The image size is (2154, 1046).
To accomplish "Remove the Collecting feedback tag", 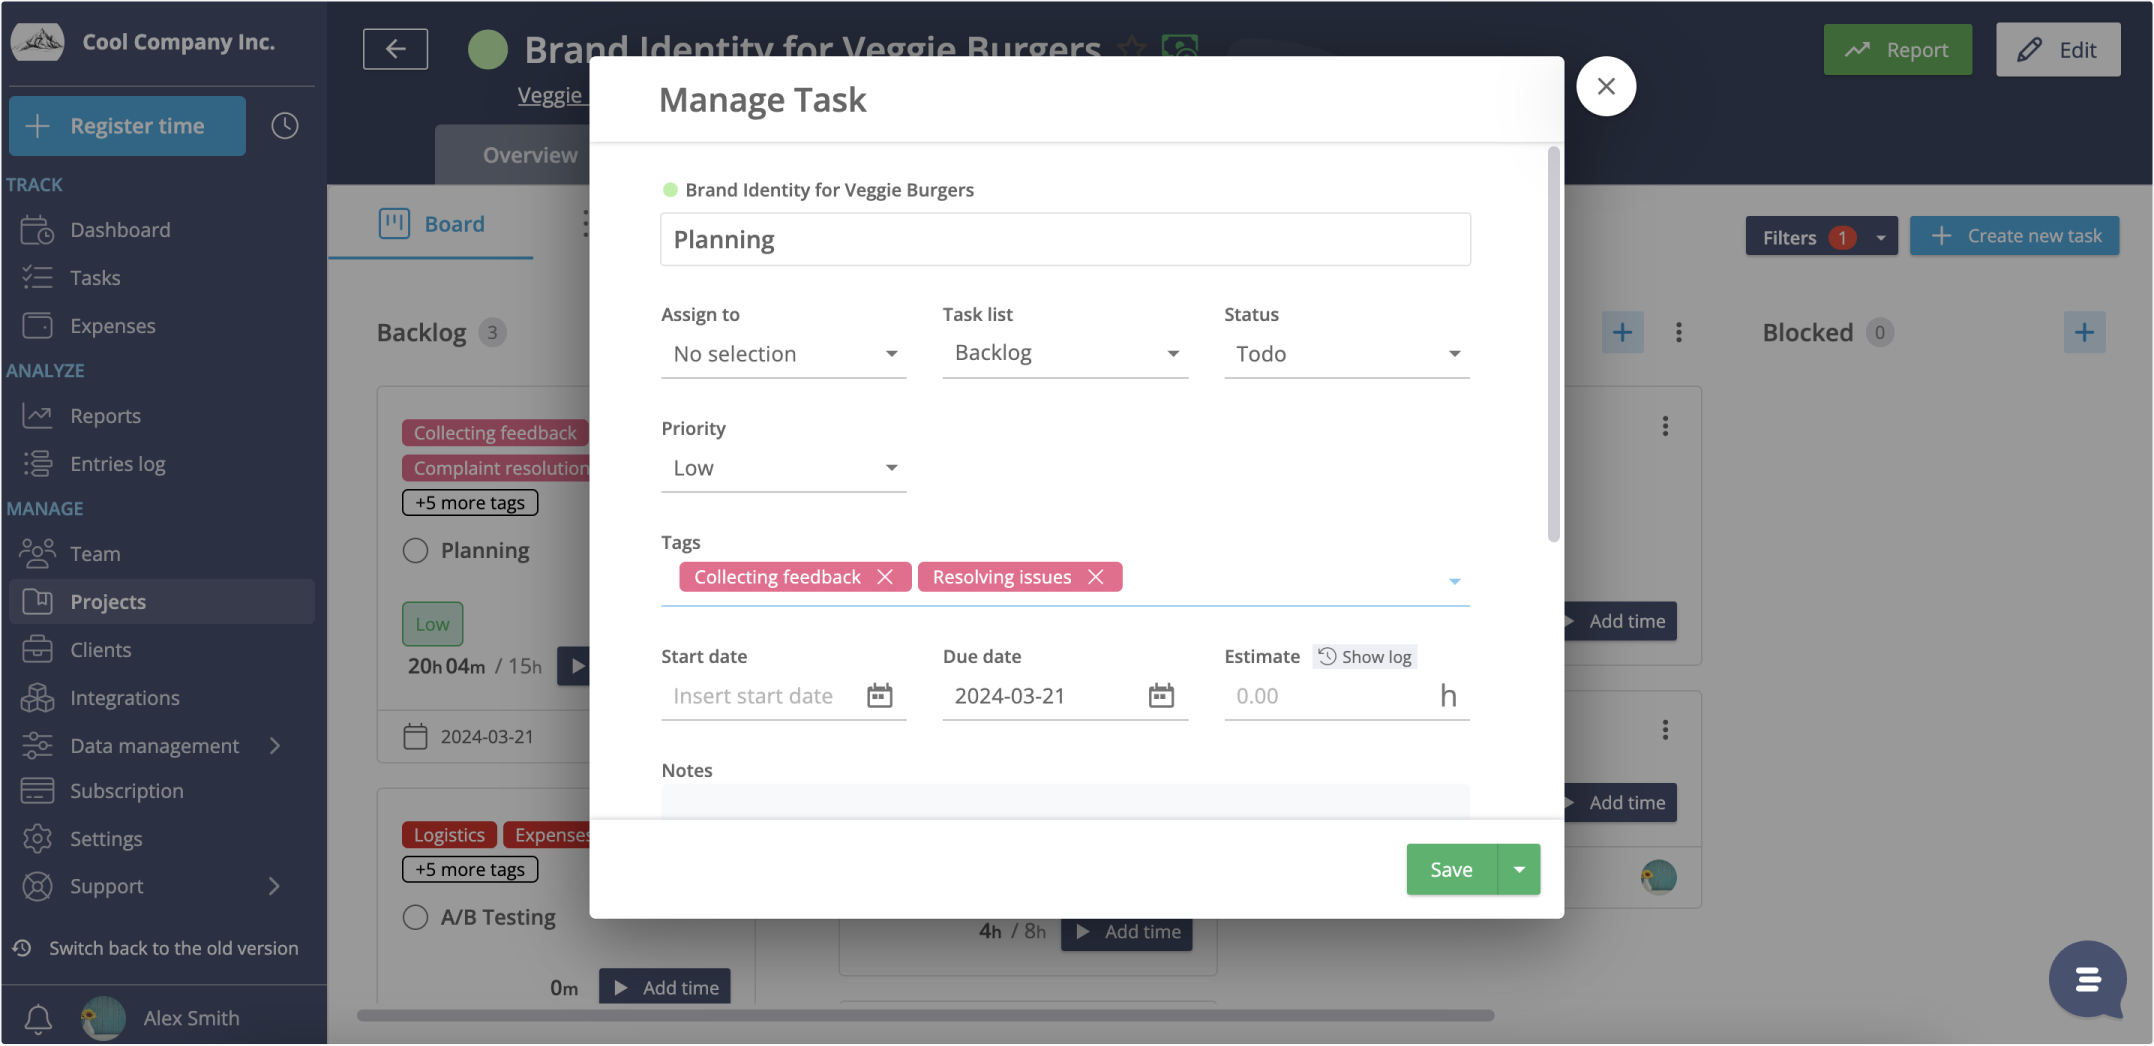I will [885, 577].
